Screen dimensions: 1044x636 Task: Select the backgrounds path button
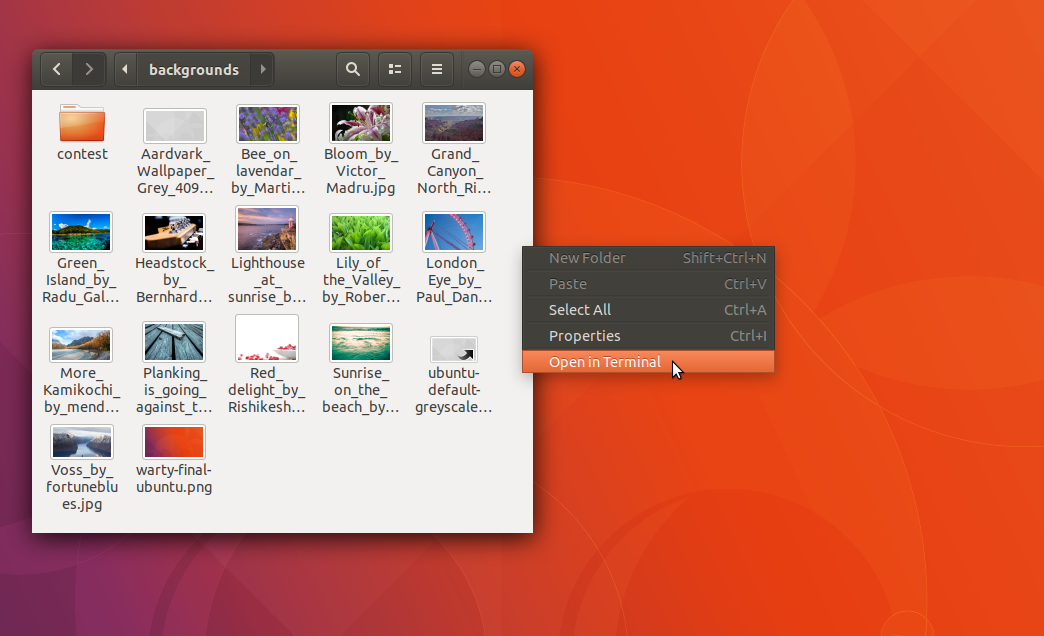pyautogui.click(x=194, y=69)
